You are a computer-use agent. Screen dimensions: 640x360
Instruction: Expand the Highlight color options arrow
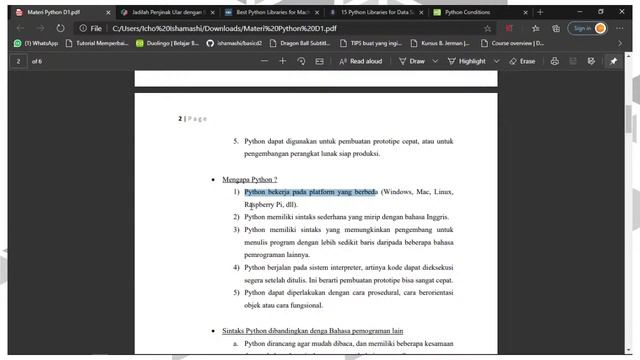496,61
